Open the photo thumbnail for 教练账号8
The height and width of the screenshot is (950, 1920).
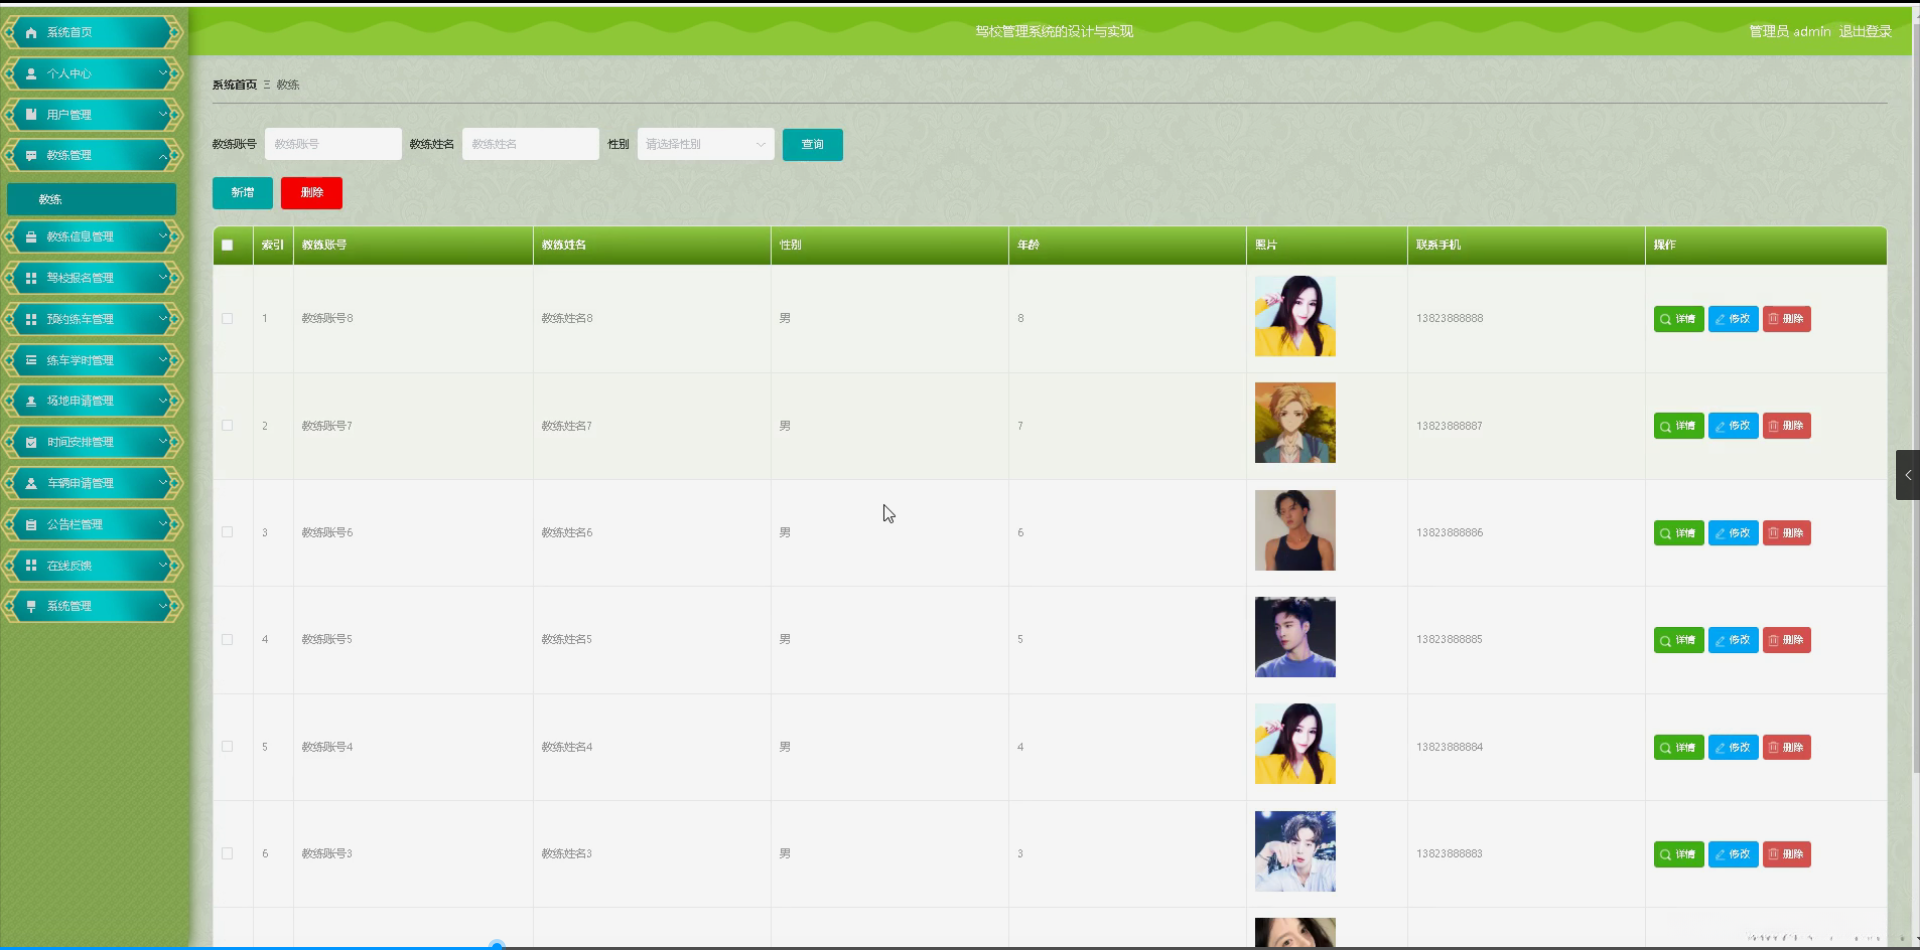pyautogui.click(x=1295, y=316)
